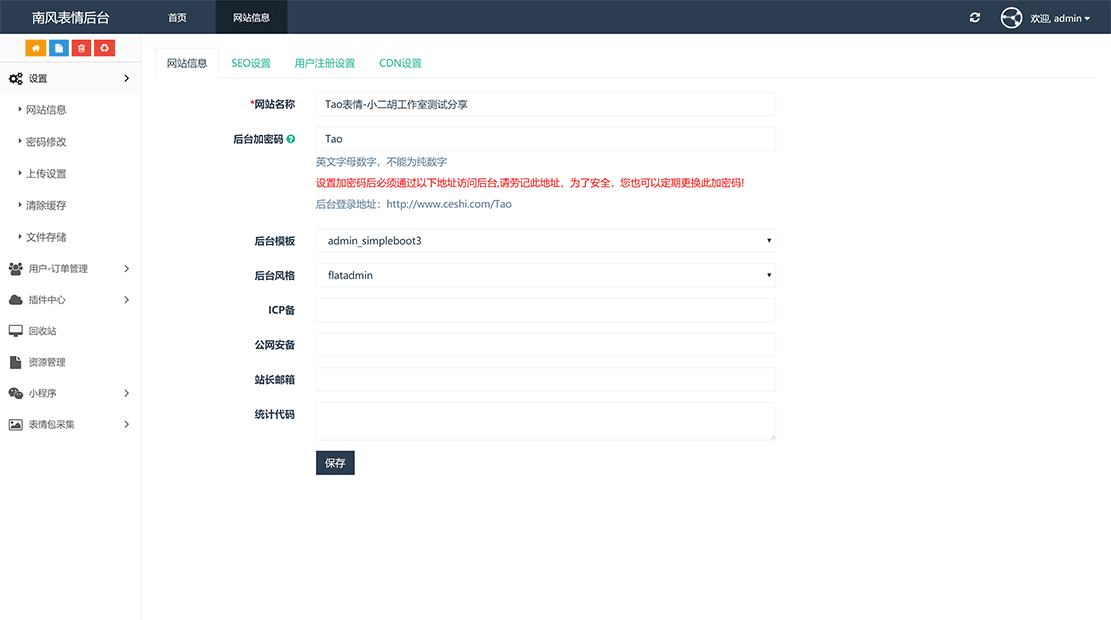Click the orange home quick-access icon

coord(36,47)
